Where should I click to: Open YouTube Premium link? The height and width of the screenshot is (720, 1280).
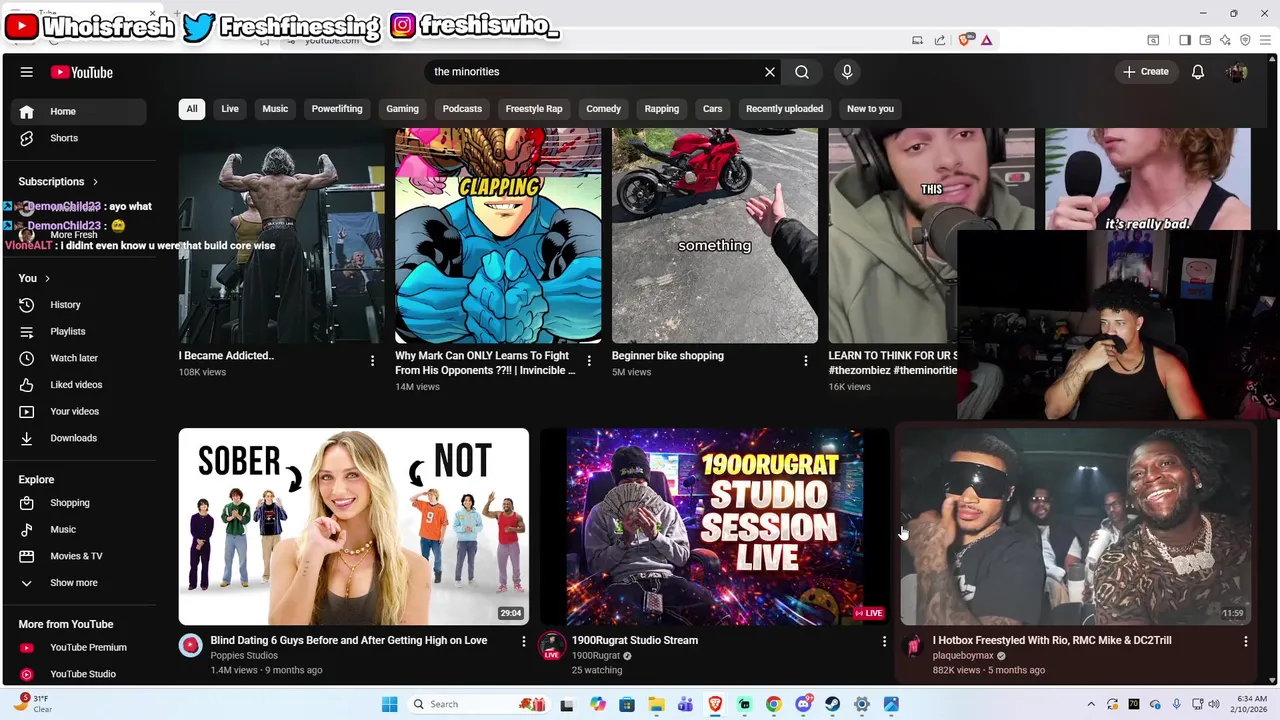click(80, 647)
